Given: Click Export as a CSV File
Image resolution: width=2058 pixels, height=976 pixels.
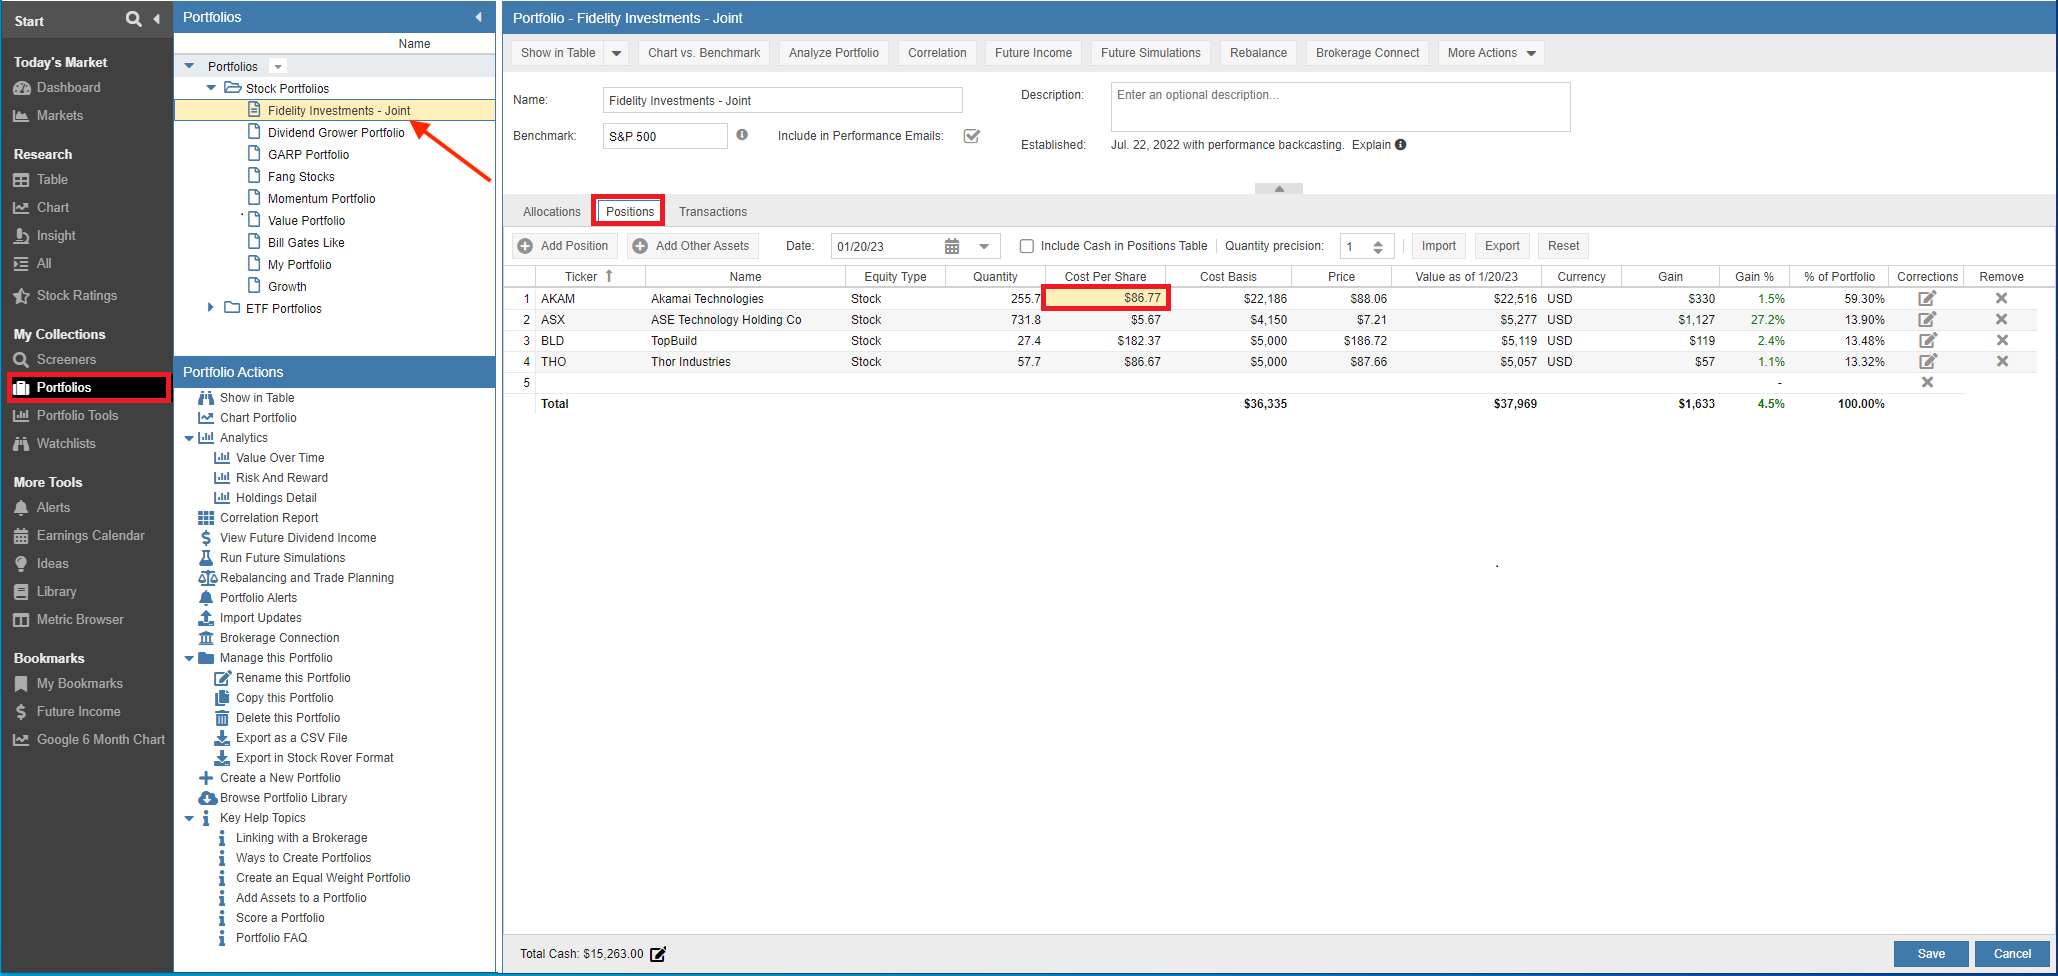Looking at the screenshot, I should click(x=292, y=738).
